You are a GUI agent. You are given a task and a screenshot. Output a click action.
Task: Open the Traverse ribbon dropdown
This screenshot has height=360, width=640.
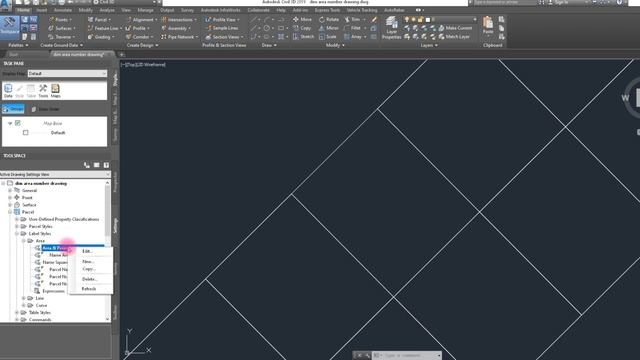(x=62, y=37)
